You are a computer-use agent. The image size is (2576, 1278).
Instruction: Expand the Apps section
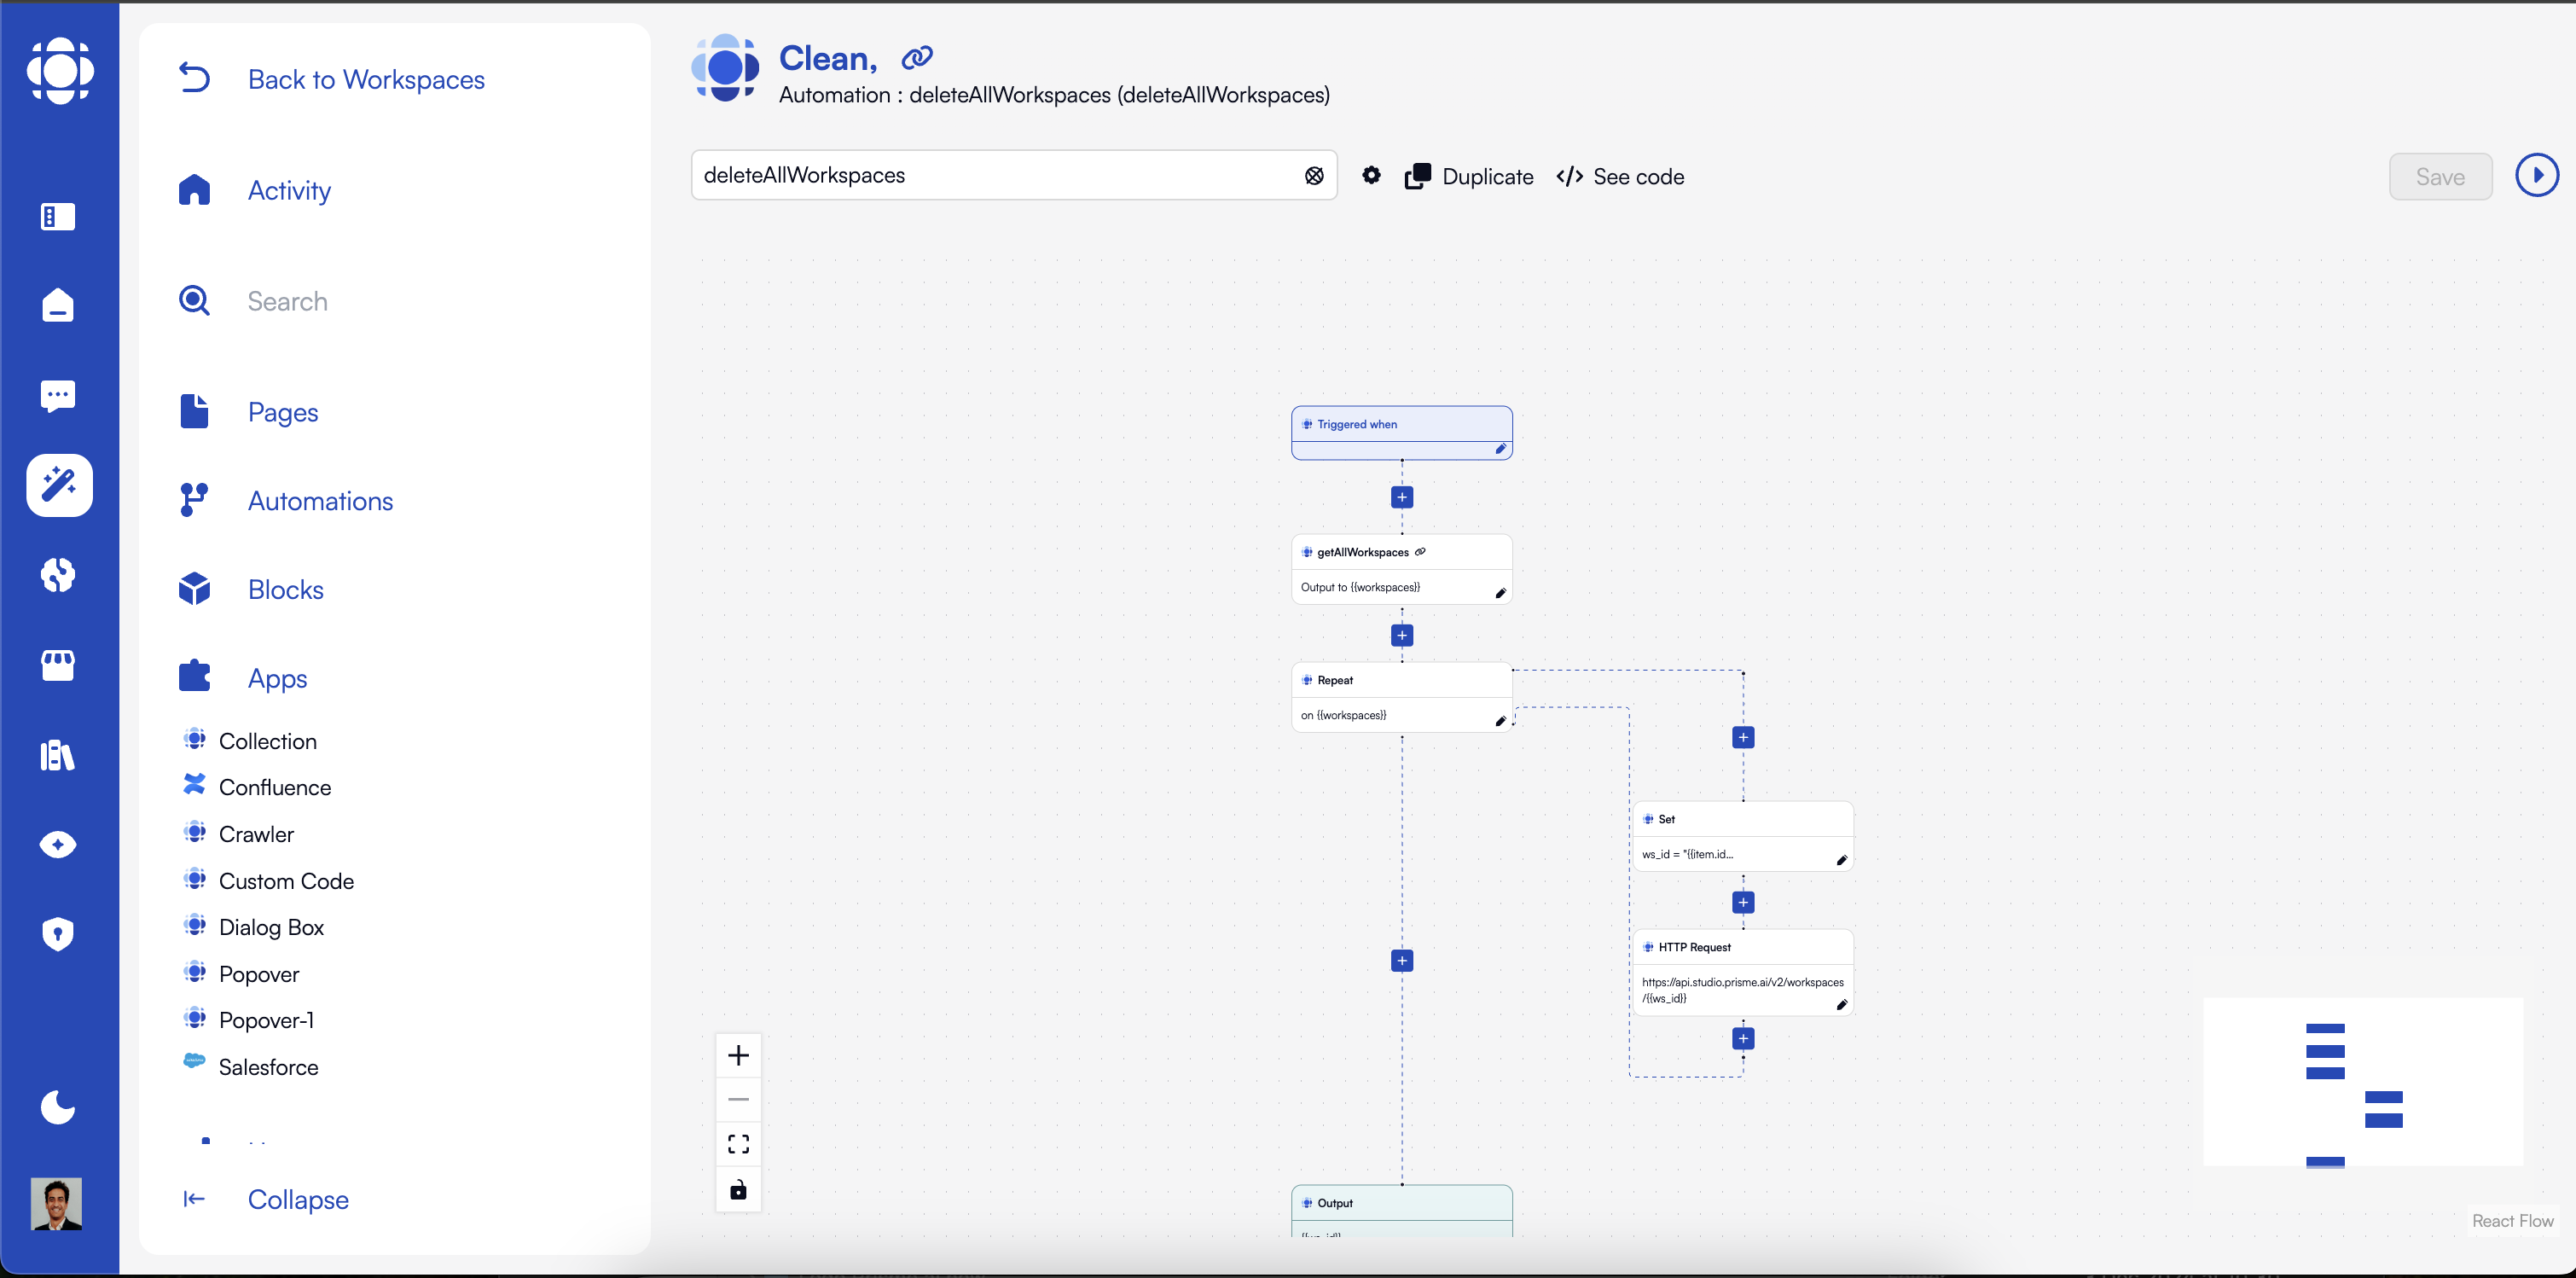277,678
